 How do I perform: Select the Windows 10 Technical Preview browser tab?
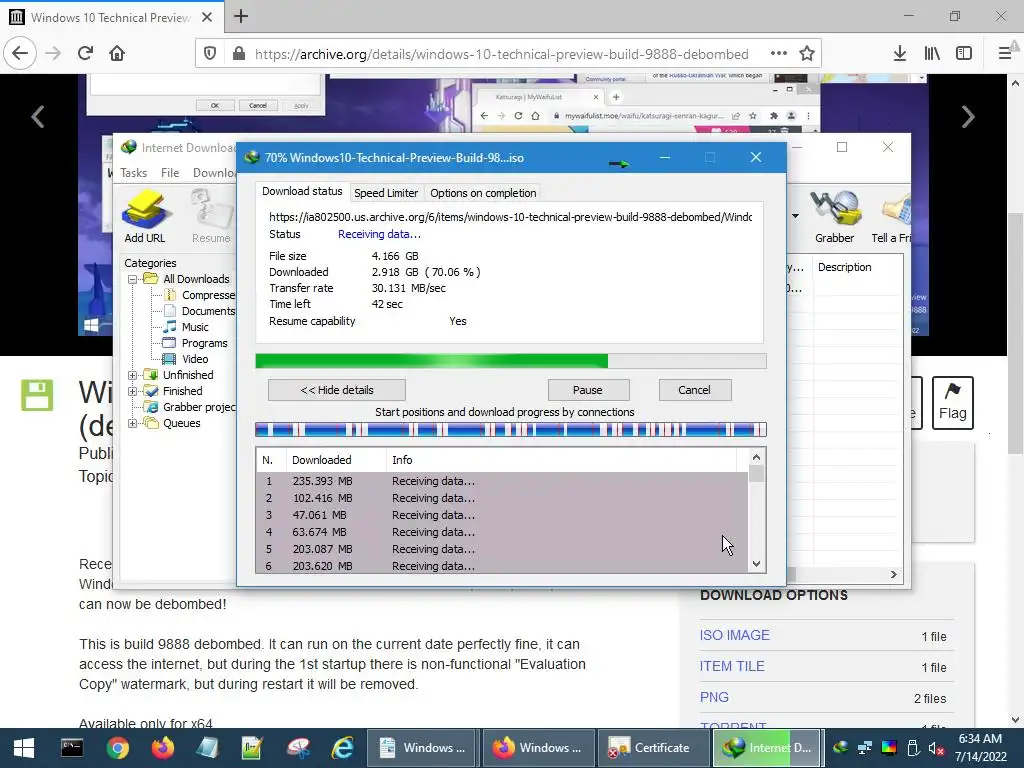(x=111, y=17)
